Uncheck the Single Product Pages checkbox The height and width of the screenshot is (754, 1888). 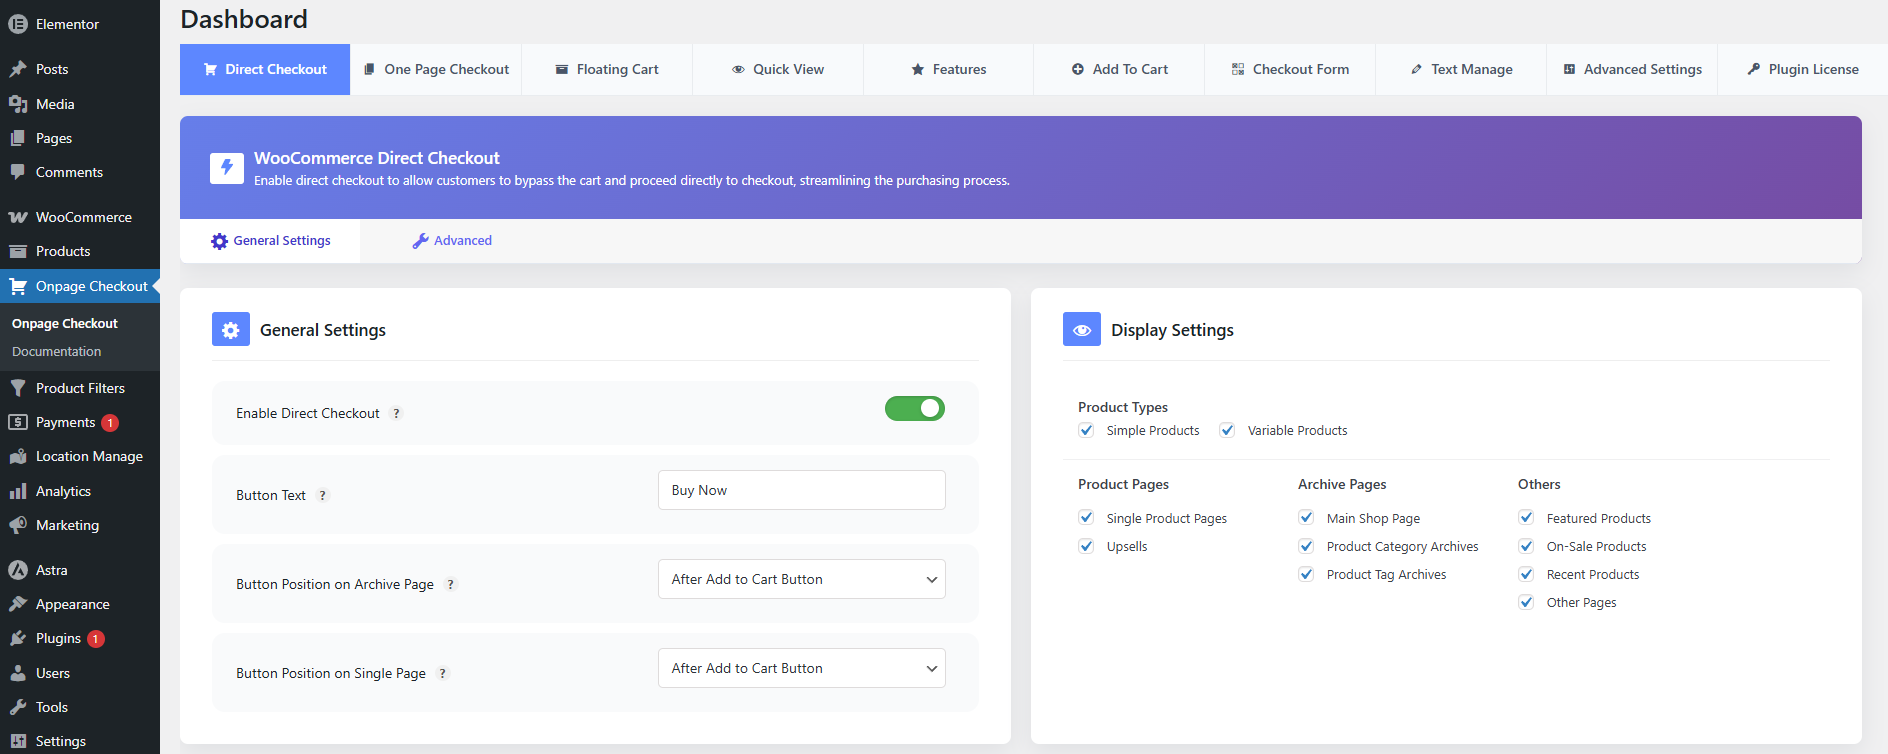[1086, 518]
